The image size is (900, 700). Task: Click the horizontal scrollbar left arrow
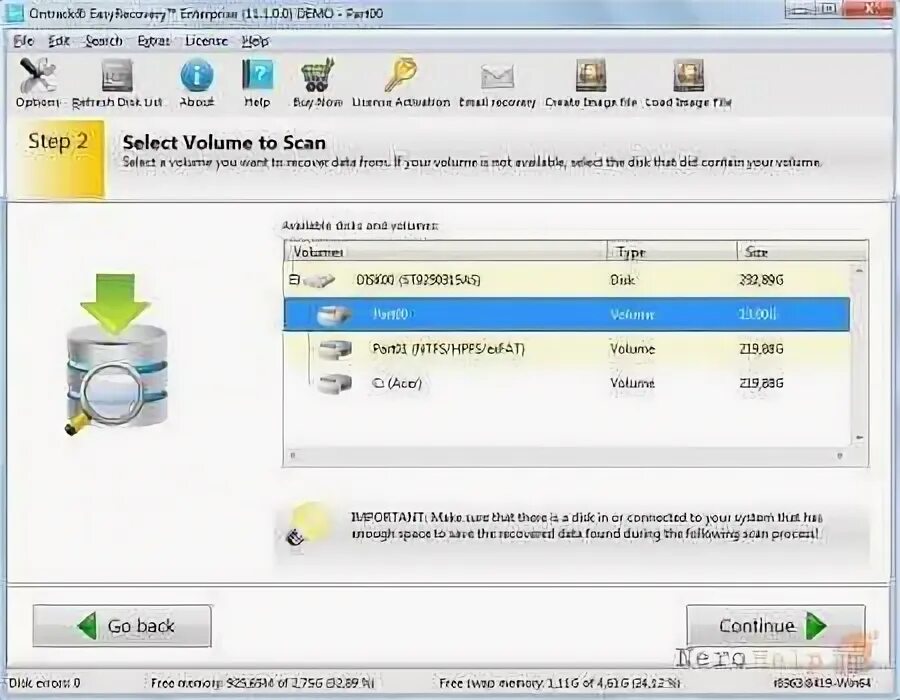coord(293,456)
